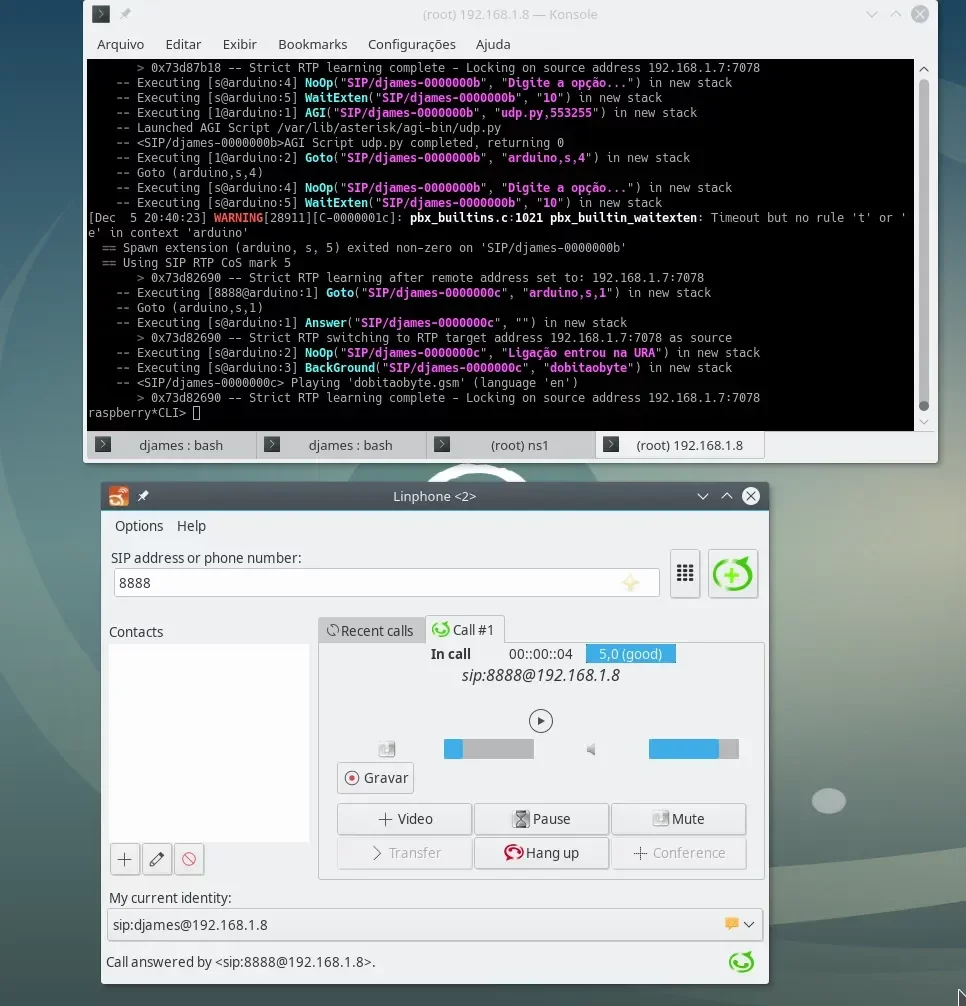This screenshot has width=966, height=1006.
Task: Open the Editar menu in Konsole
Action: (183, 44)
